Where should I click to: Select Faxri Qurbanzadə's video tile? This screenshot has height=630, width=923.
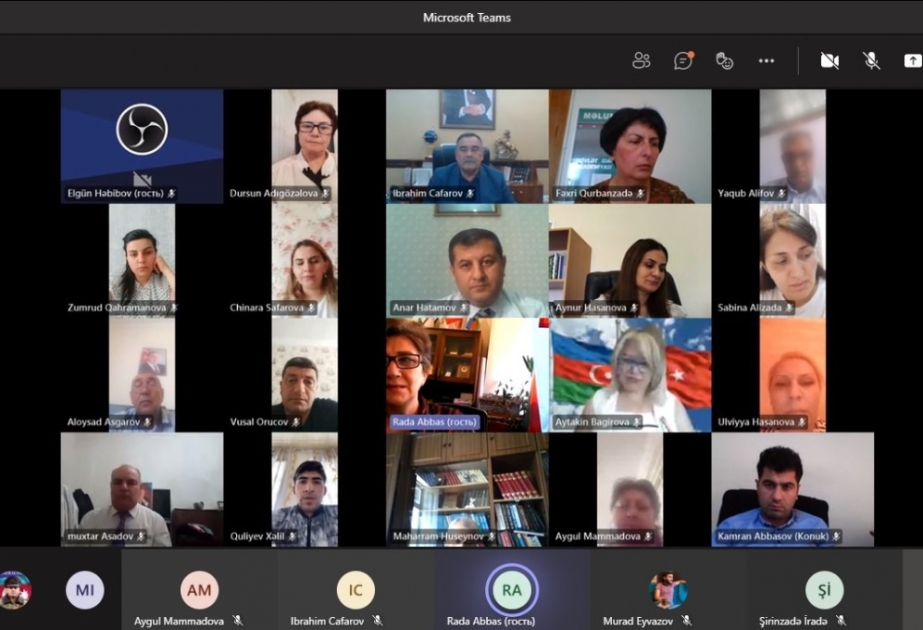tap(630, 146)
